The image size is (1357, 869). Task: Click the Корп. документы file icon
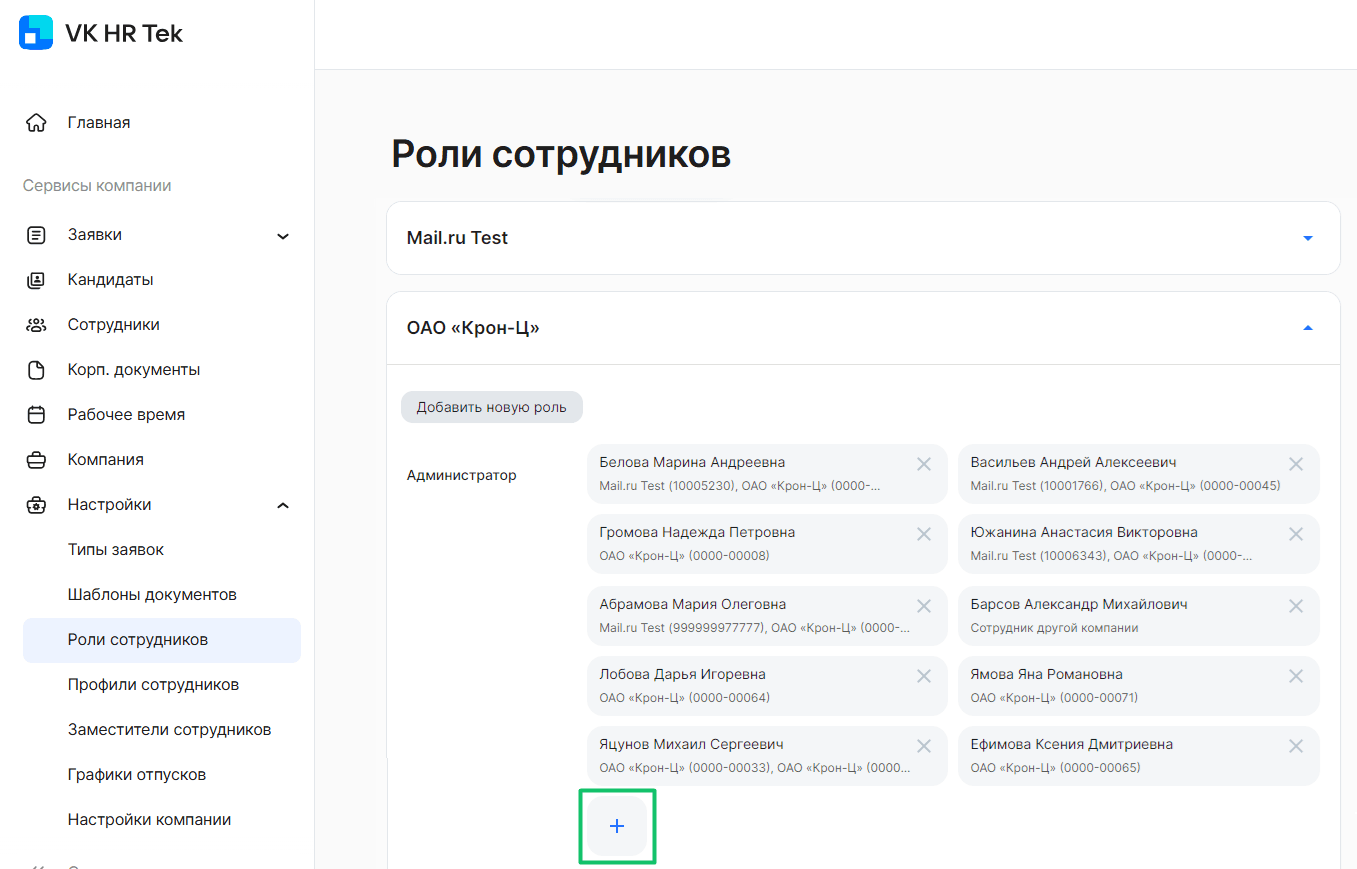tap(36, 370)
